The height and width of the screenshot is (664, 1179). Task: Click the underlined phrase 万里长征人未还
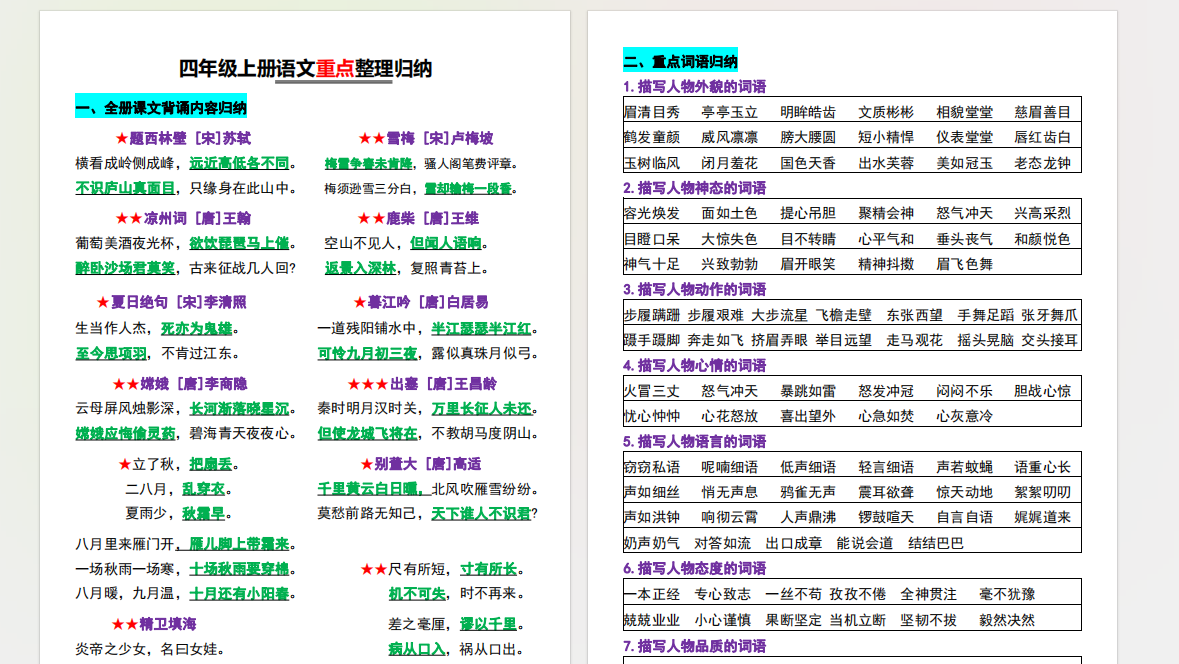tap(481, 409)
